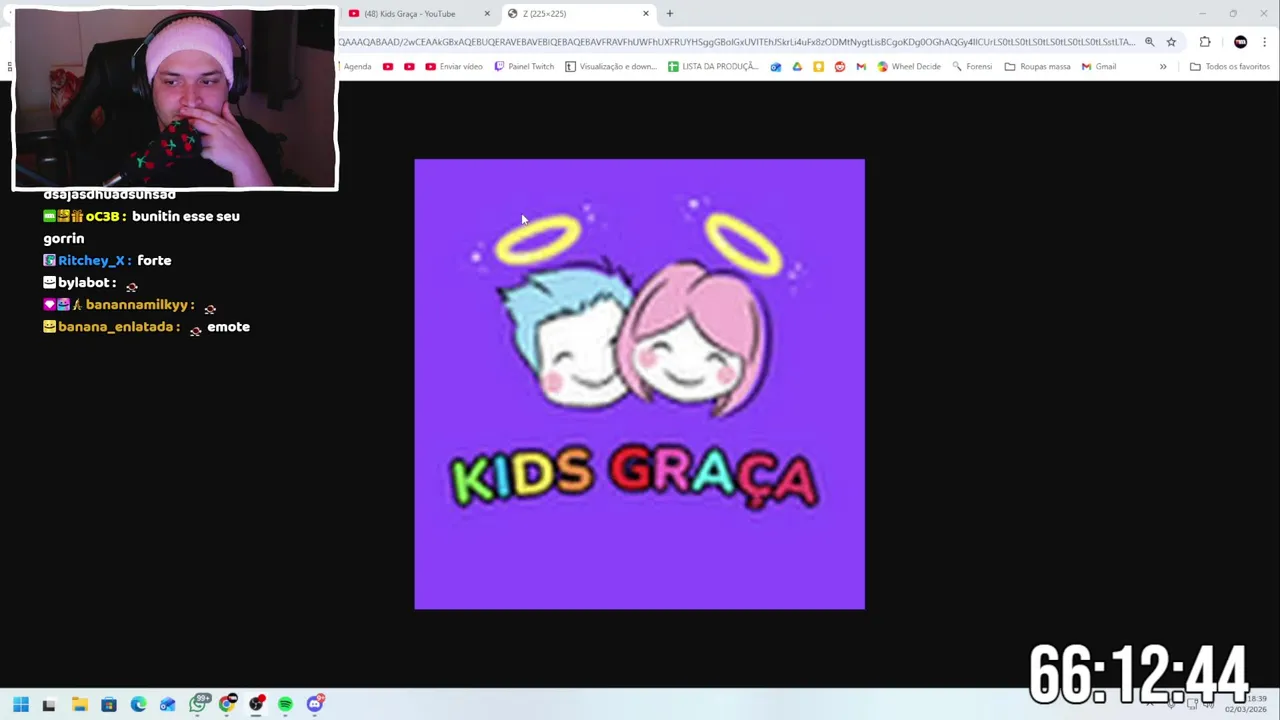Open the Wheel Decide bookmark
The image size is (1280, 720).
tap(909, 66)
